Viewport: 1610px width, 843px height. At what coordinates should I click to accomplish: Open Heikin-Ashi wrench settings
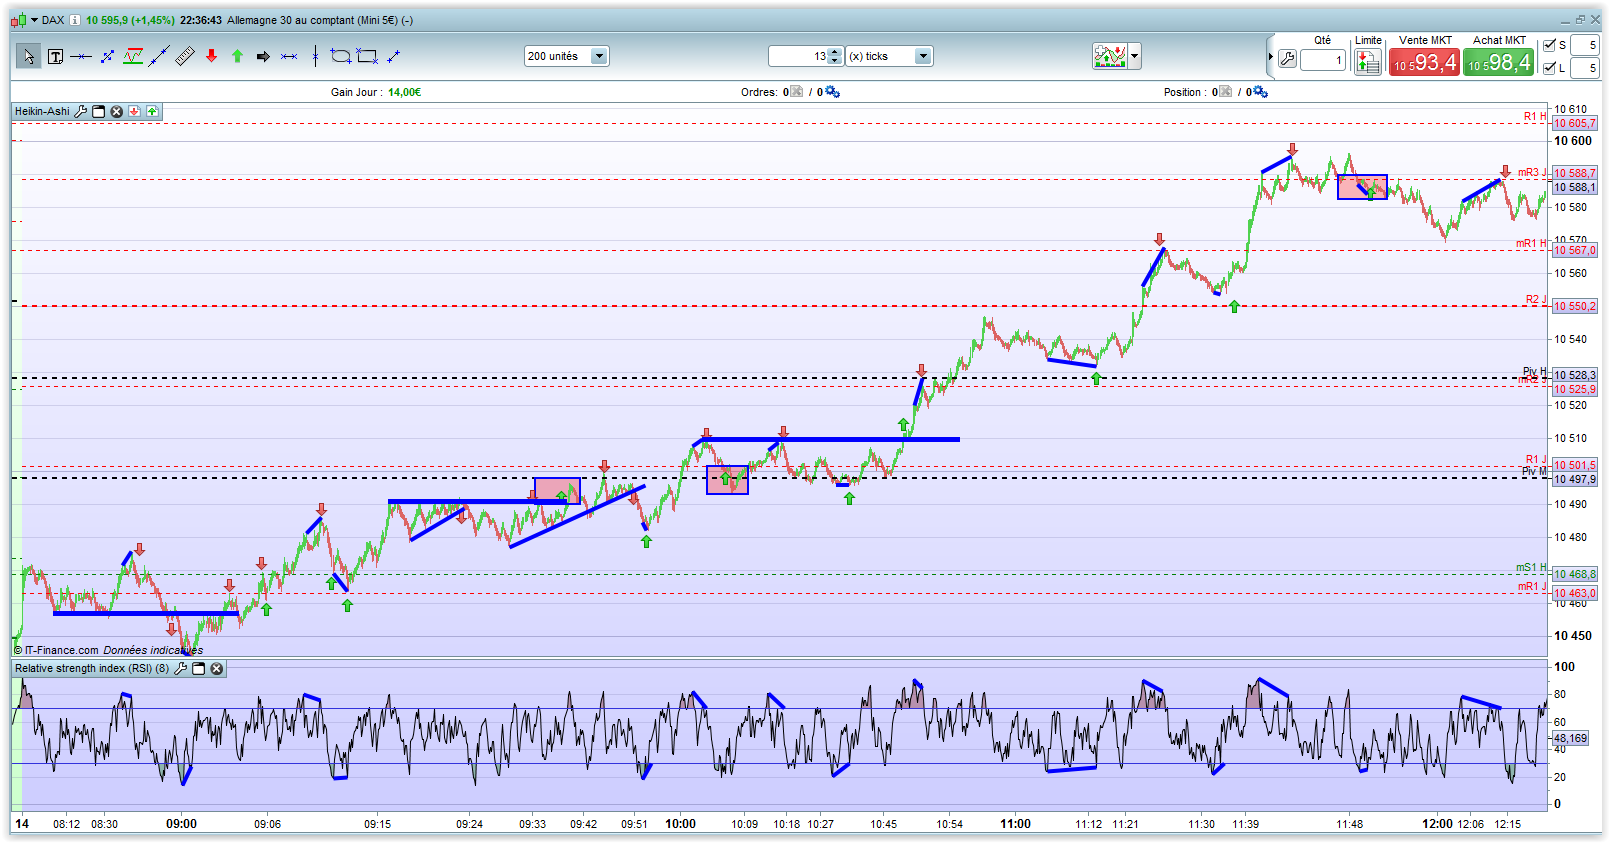[81, 111]
